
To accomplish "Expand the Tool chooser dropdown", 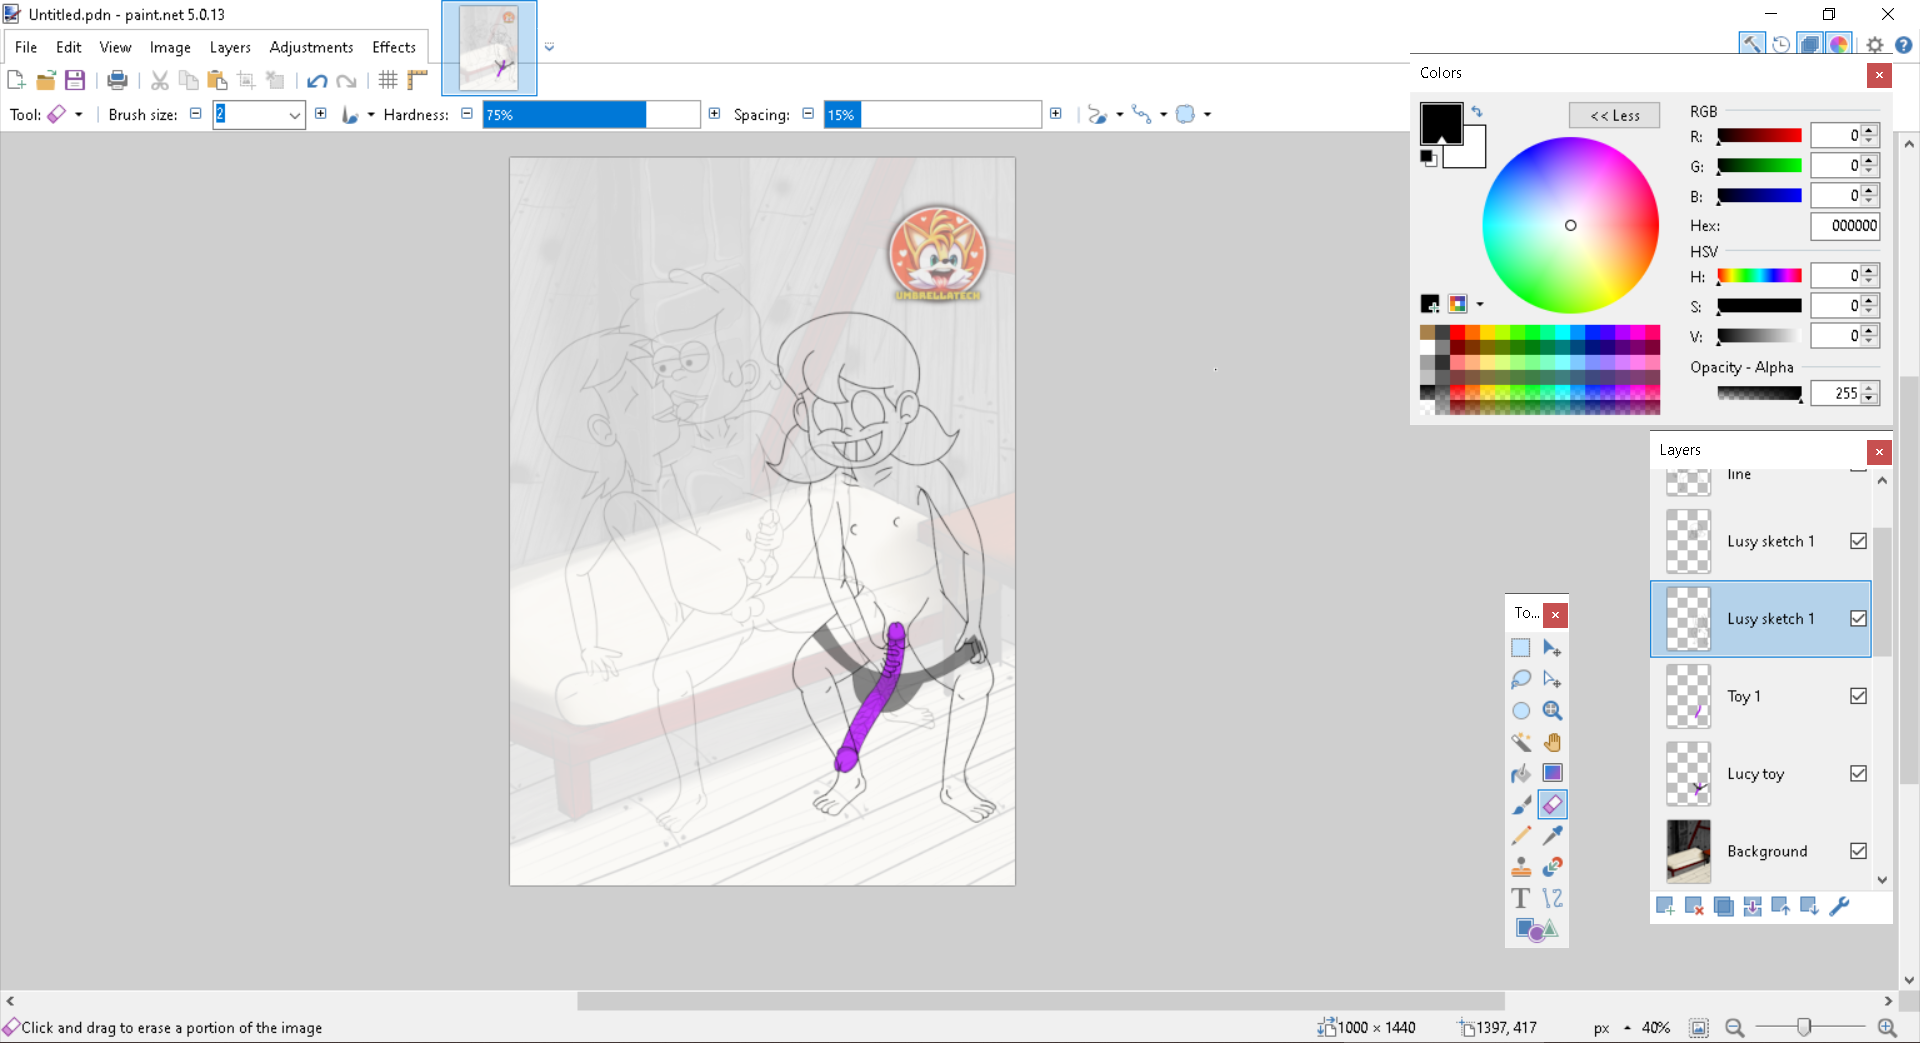I will [x=78, y=115].
